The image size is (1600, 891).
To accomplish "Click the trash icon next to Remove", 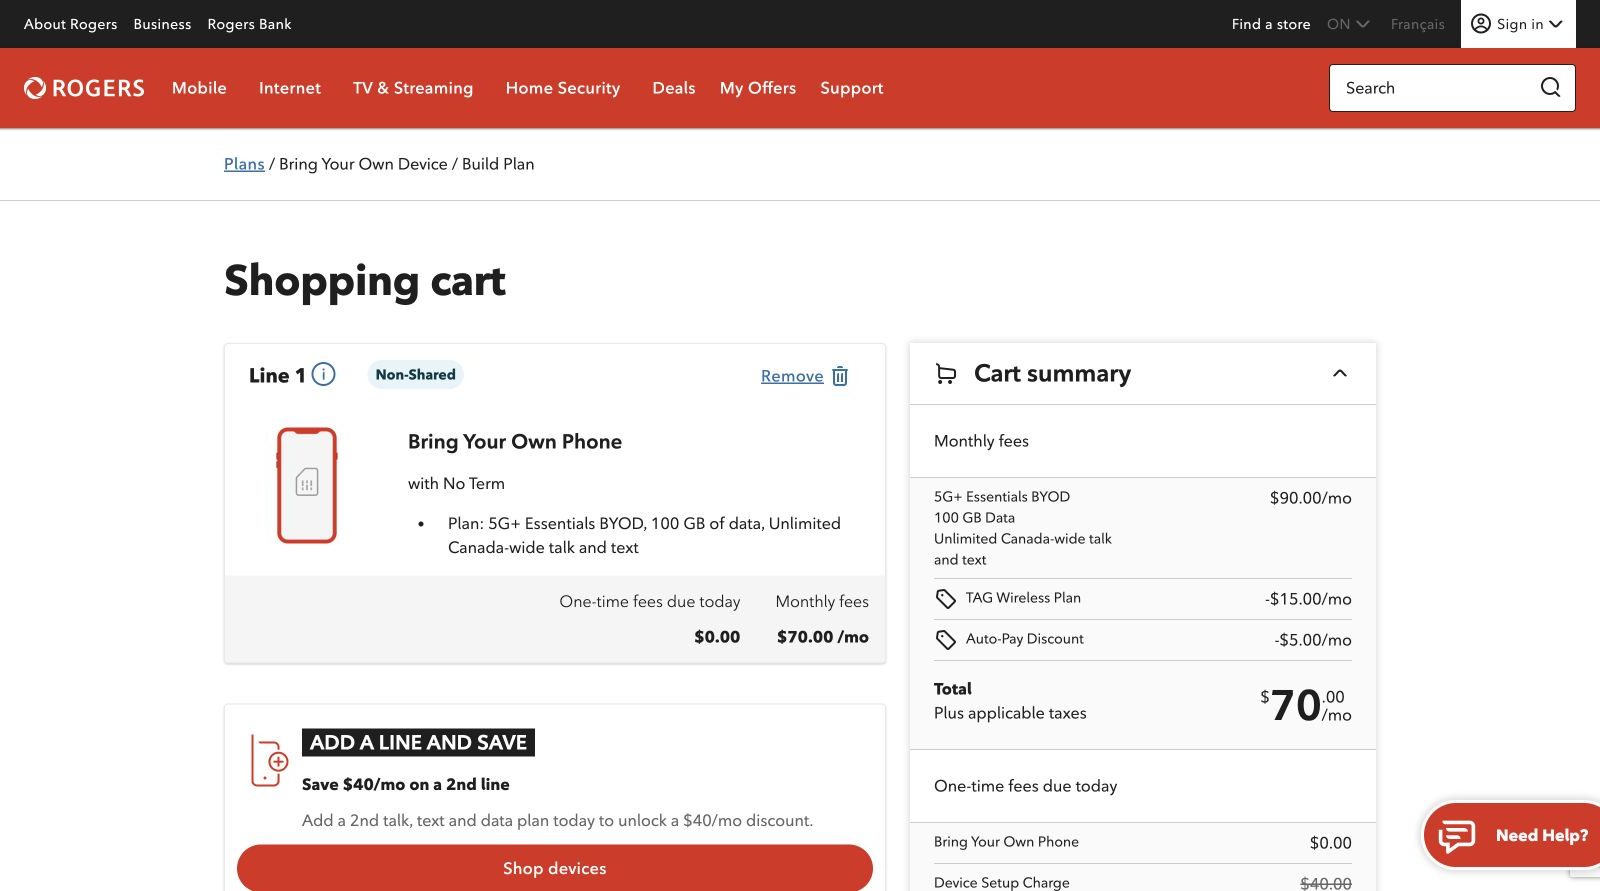I will (840, 376).
